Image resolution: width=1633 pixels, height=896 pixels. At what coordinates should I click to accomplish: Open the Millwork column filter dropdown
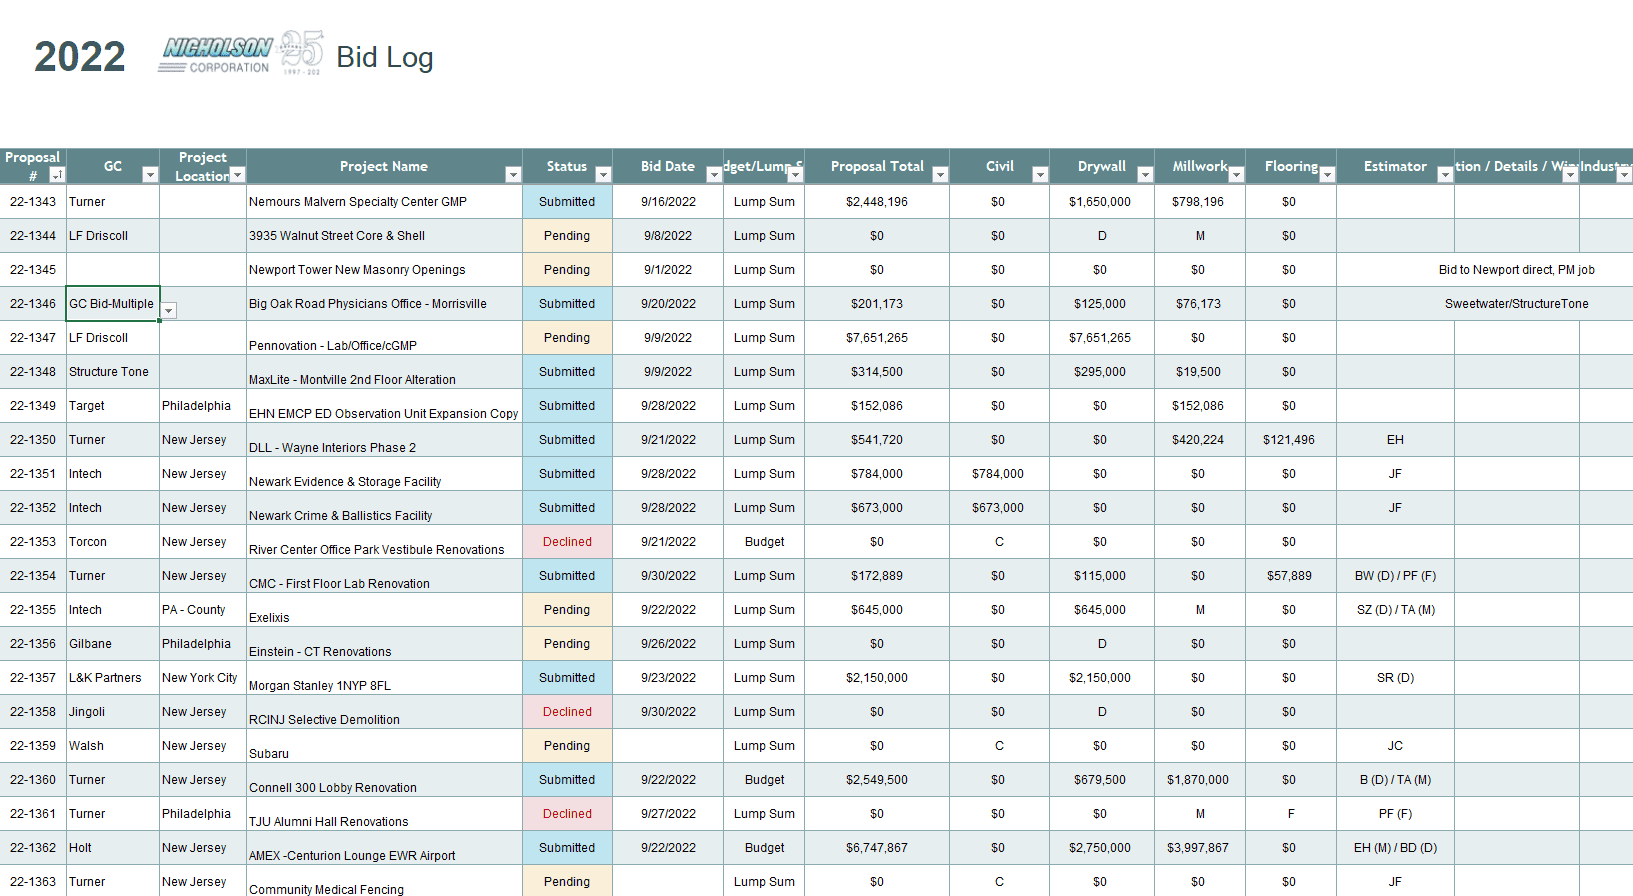1236,175
